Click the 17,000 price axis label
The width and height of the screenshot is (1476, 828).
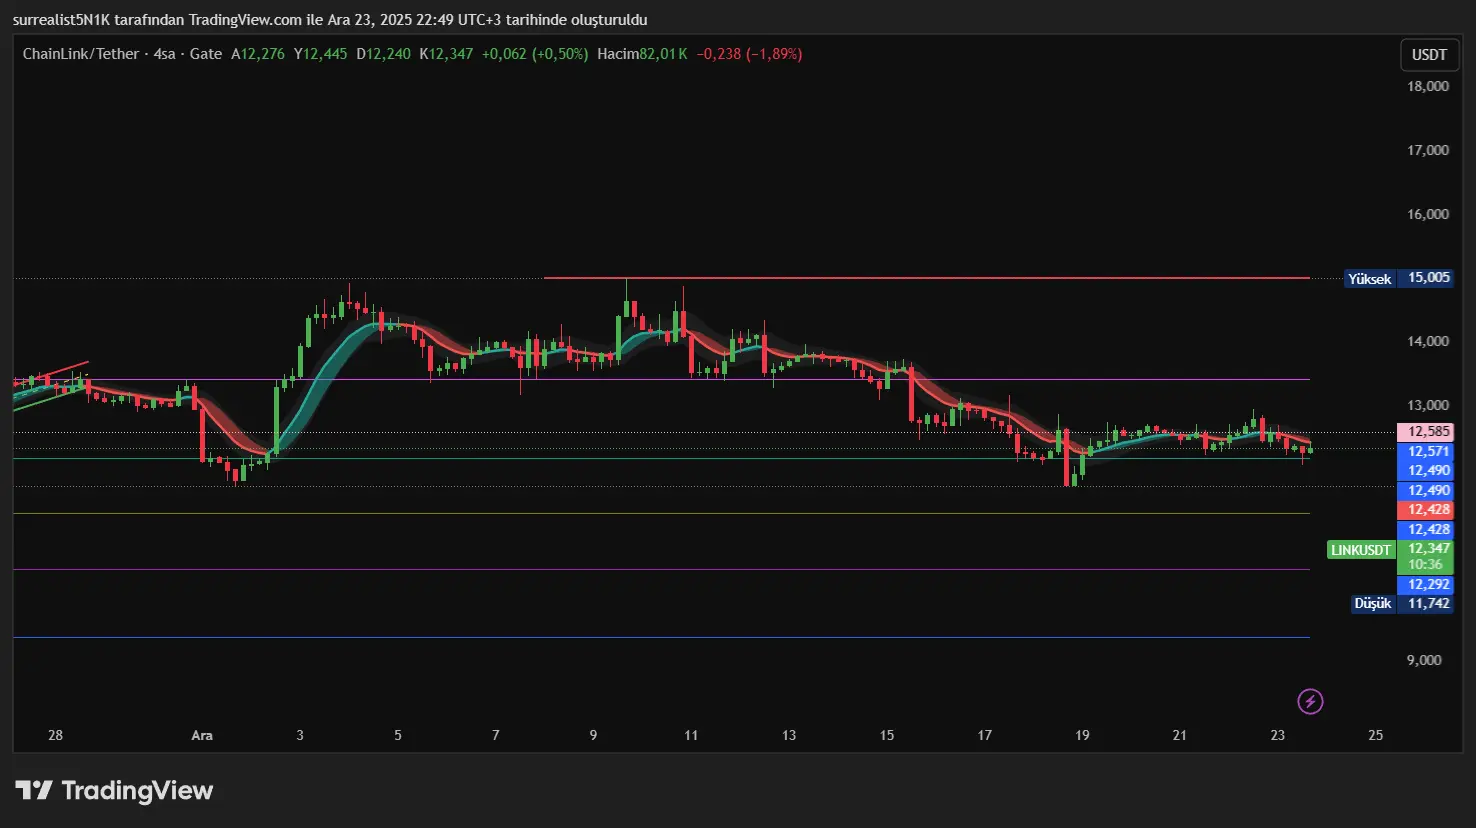(x=1428, y=151)
